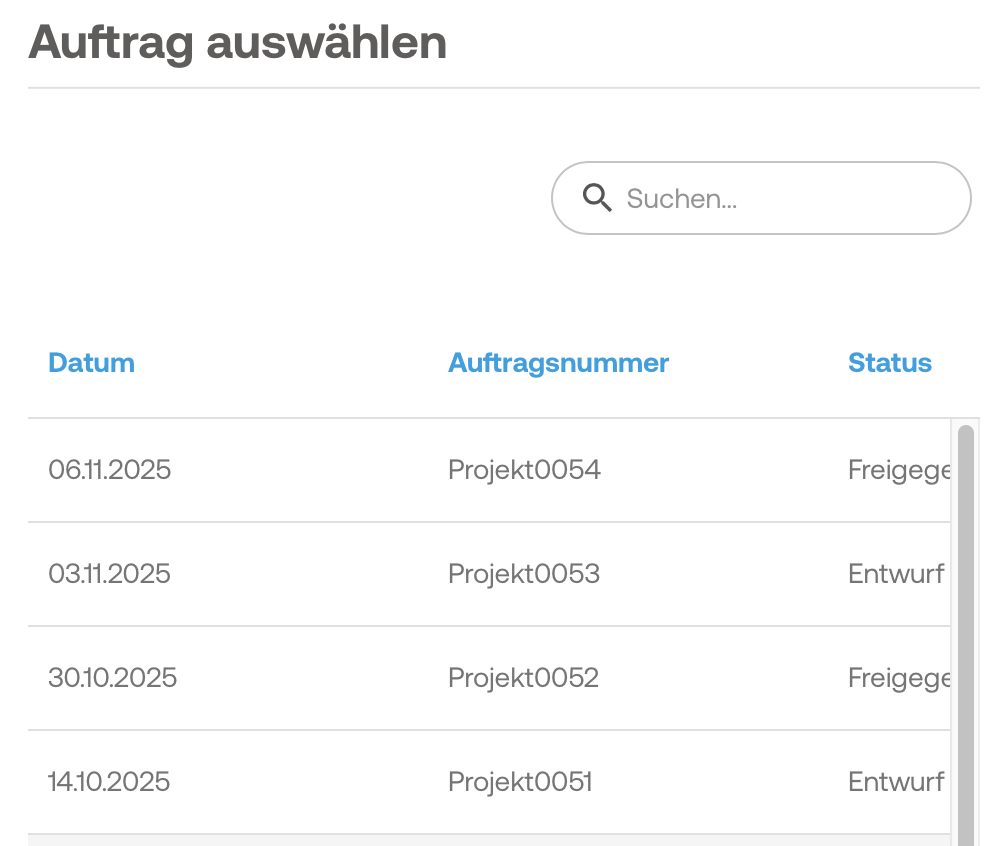Click the date 06.11.2025 row cell
1006x846 pixels.
(109, 470)
